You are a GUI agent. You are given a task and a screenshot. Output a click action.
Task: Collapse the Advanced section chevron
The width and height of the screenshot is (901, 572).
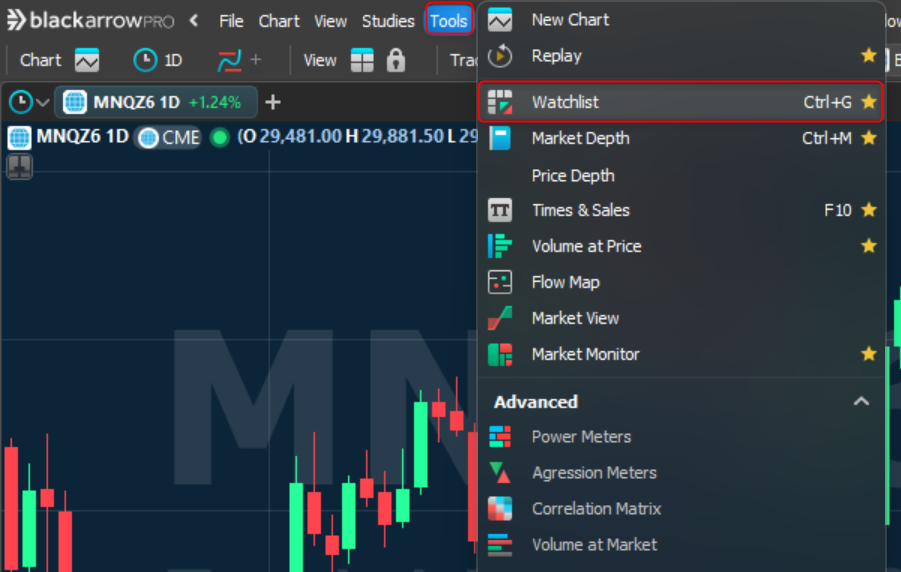pyautogui.click(x=861, y=401)
